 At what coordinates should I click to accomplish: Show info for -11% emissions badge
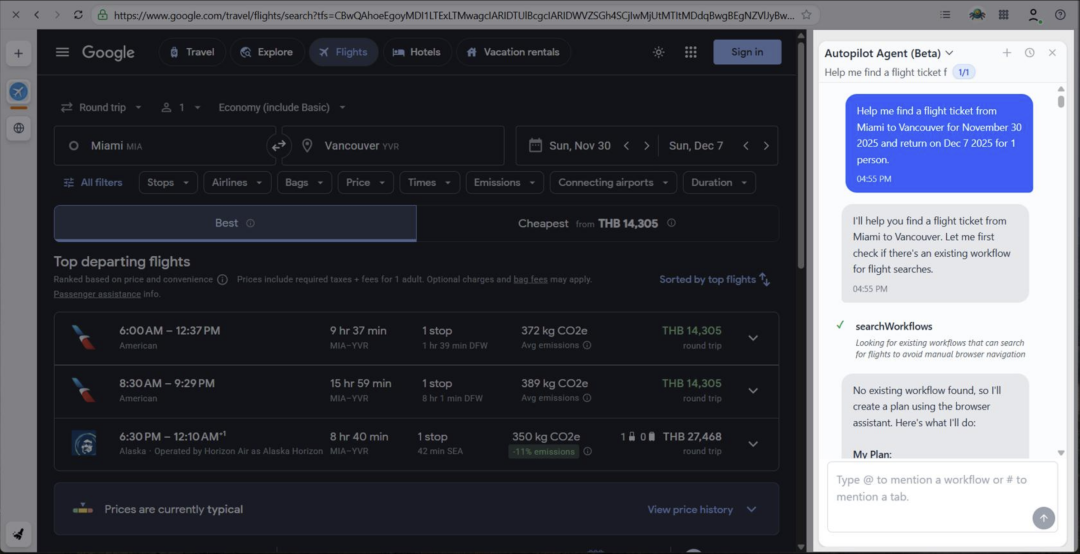[x=588, y=451]
